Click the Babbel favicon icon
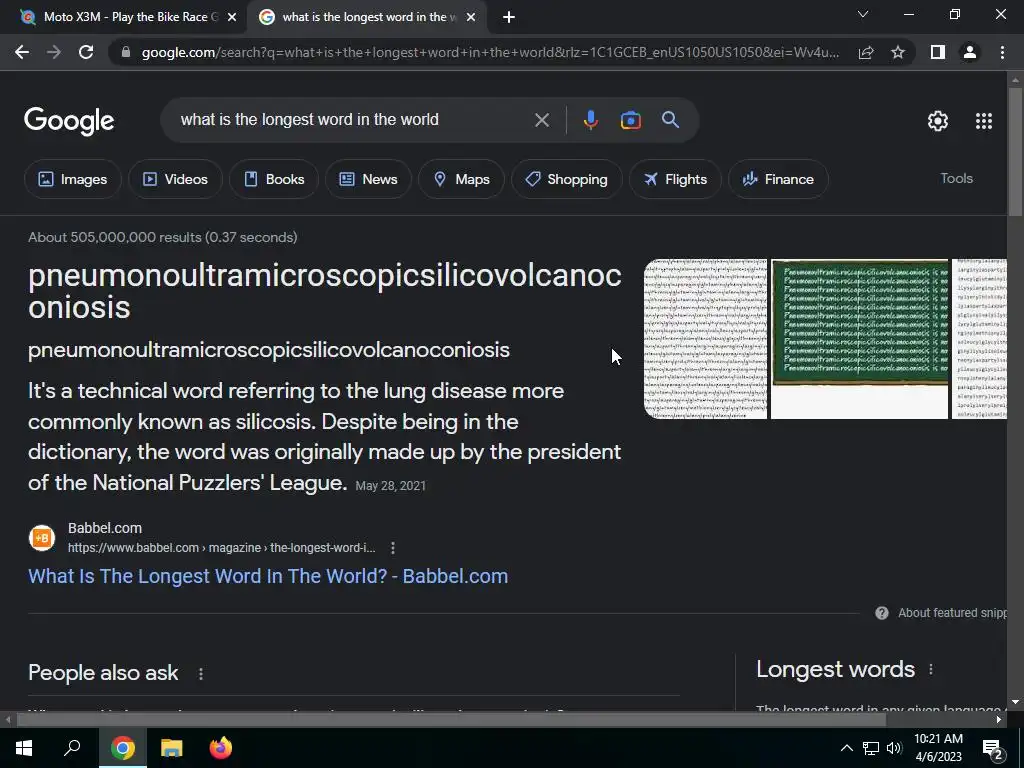1024x768 pixels. (42, 538)
